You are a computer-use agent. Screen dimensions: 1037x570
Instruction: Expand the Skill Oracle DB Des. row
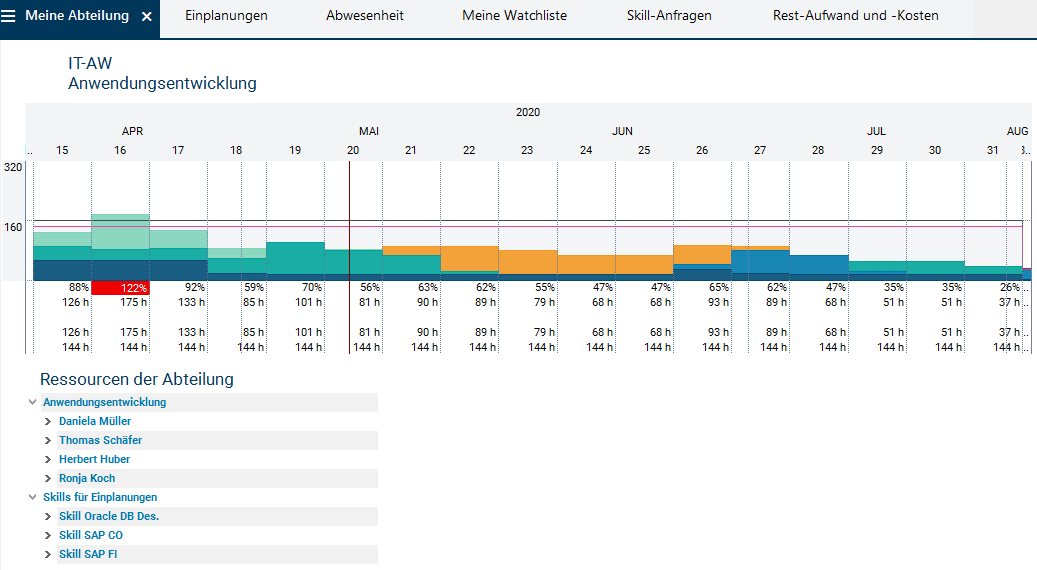coord(48,516)
